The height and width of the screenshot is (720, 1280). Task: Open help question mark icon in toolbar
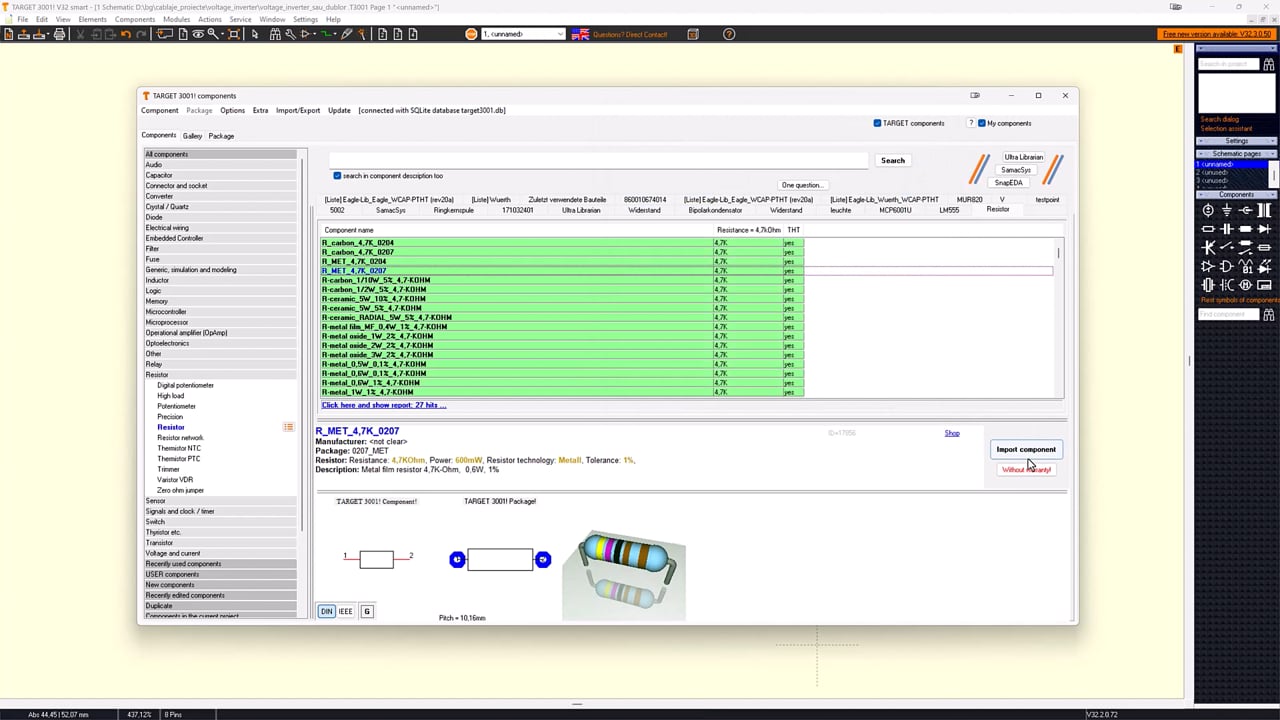[729, 34]
